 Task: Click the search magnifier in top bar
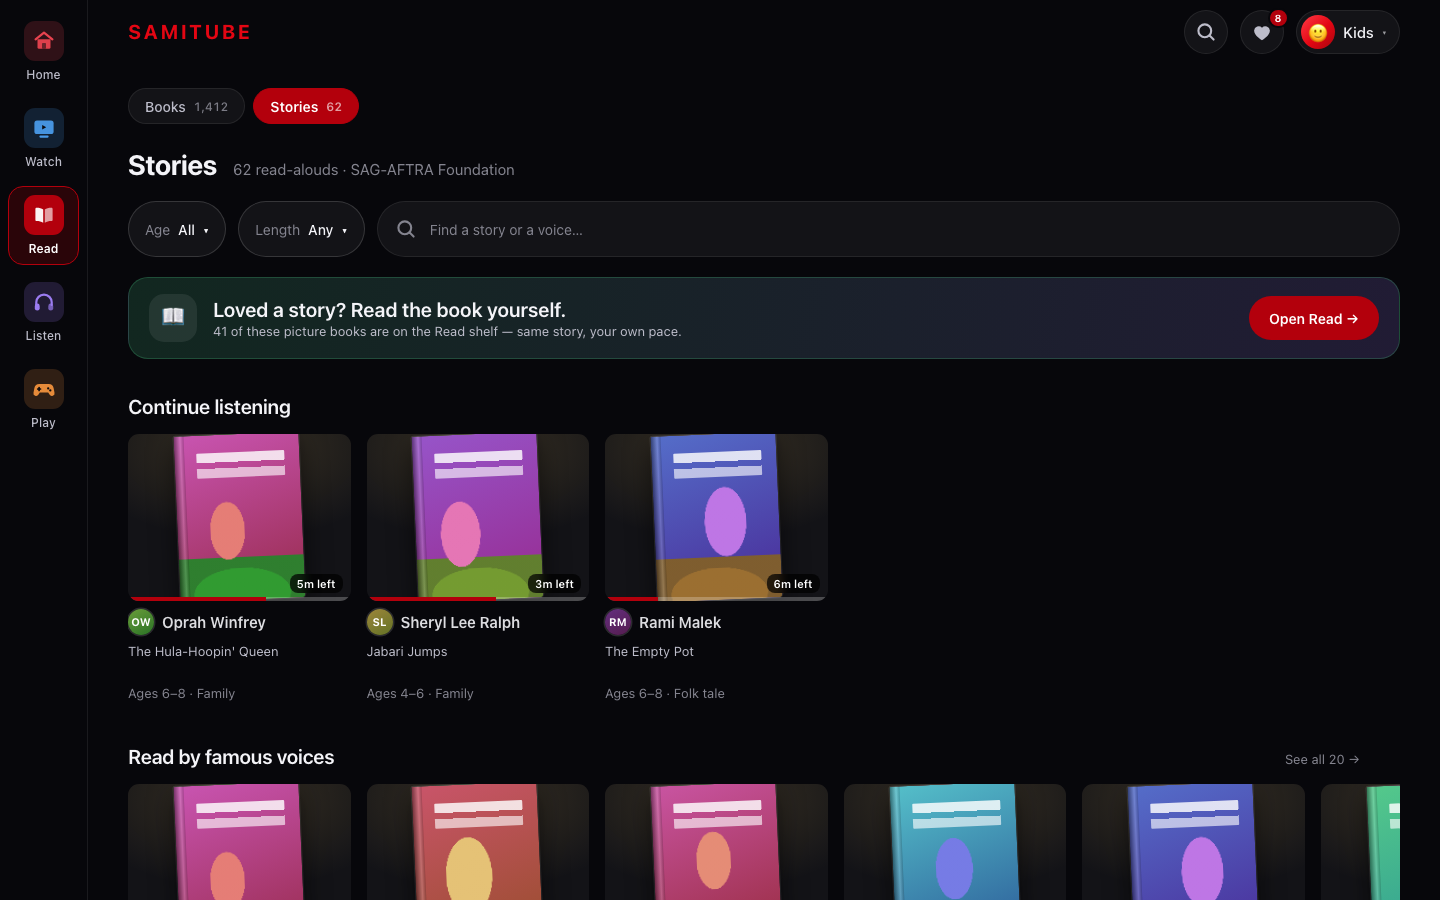pyautogui.click(x=1206, y=32)
